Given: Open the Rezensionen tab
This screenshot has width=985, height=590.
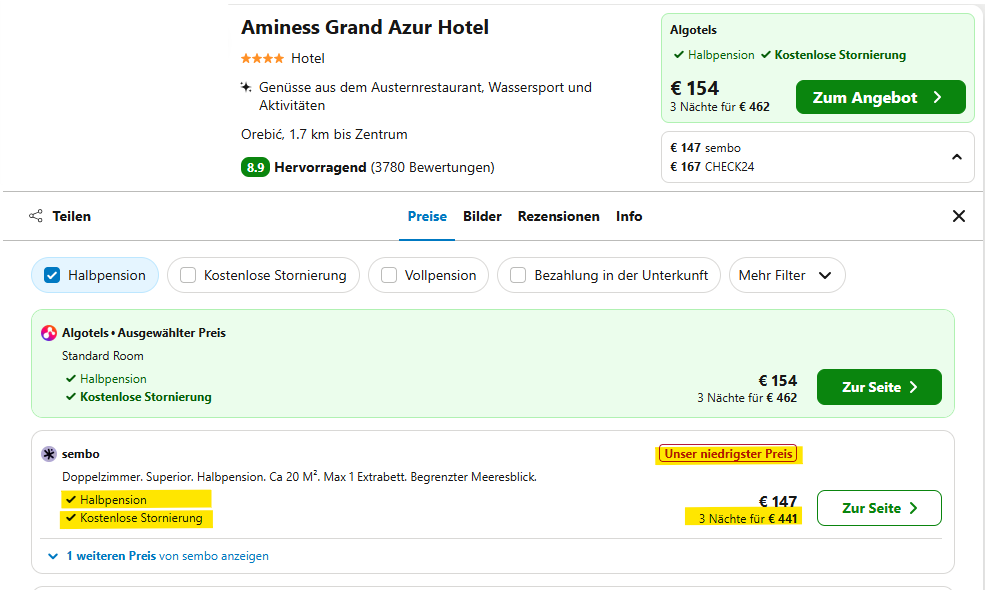Looking at the screenshot, I should pyautogui.click(x=558, y=216).
